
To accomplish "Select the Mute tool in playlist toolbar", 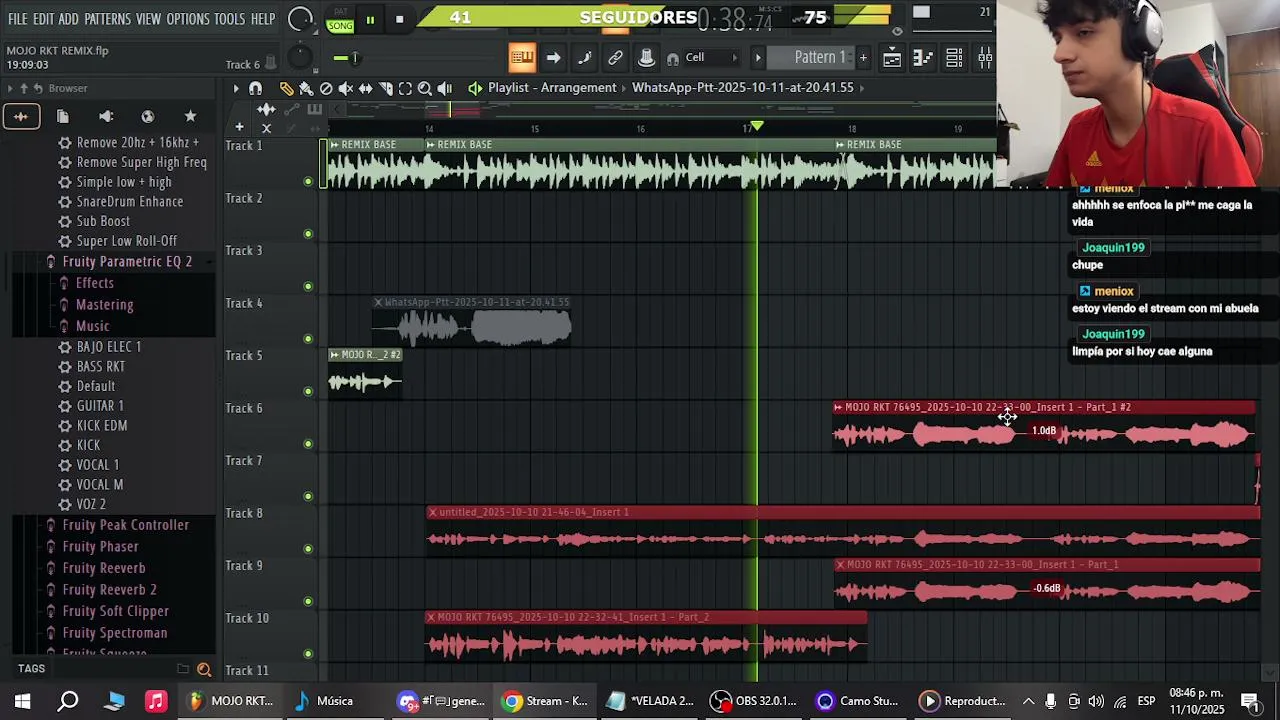I will pyautogui.click(x=346, y=89).
